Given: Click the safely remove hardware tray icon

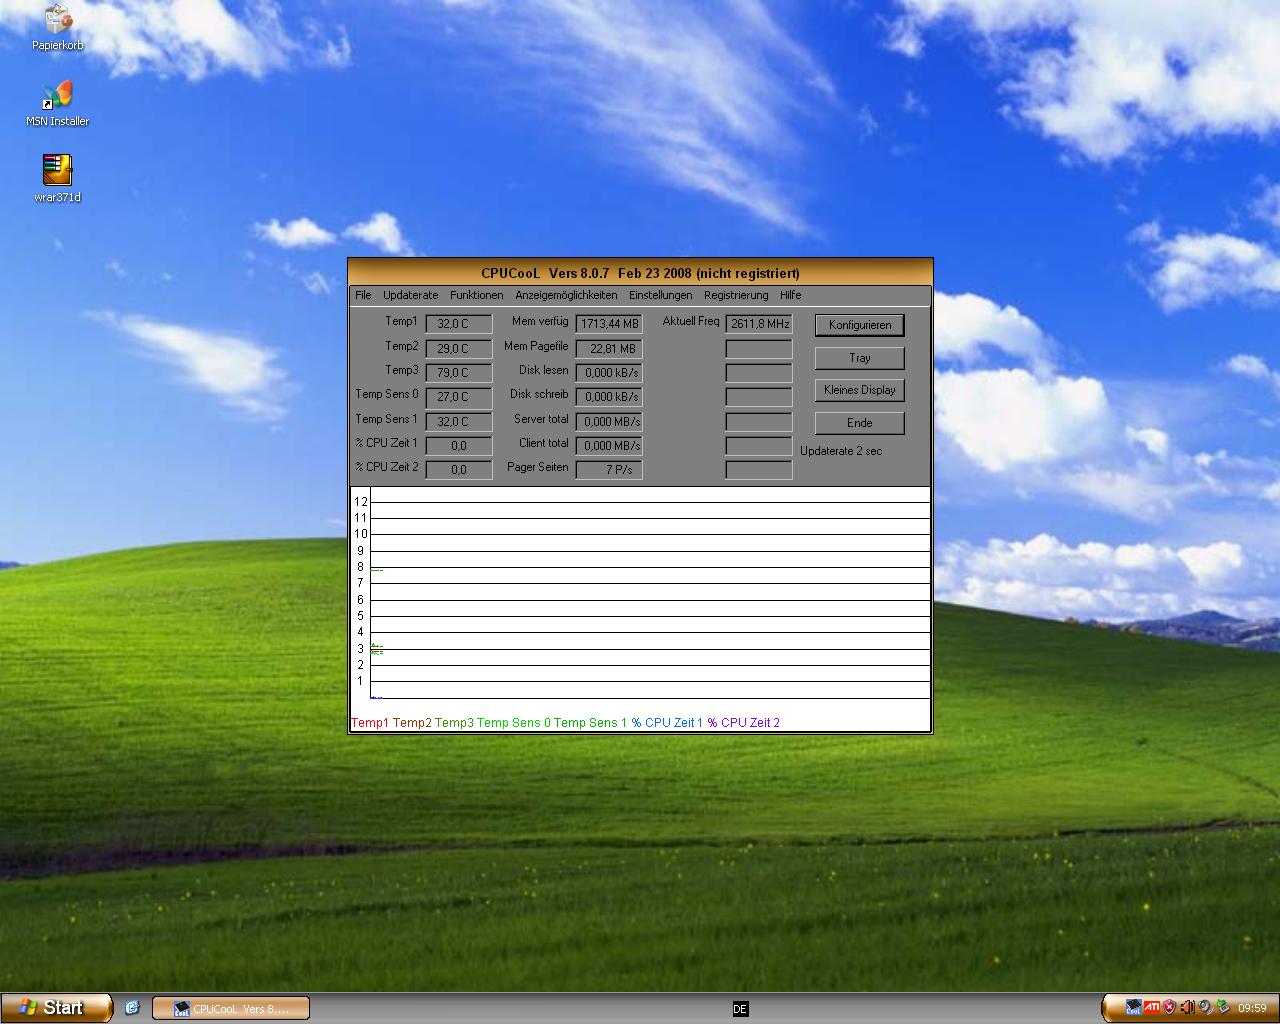Looking at the screenshot, I should (1223, 1008).
